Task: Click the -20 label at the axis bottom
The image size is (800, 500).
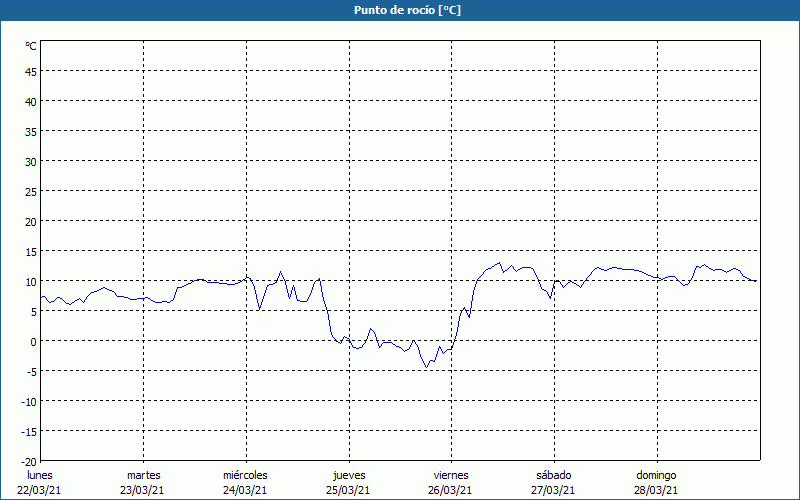Action: point(29,461)
